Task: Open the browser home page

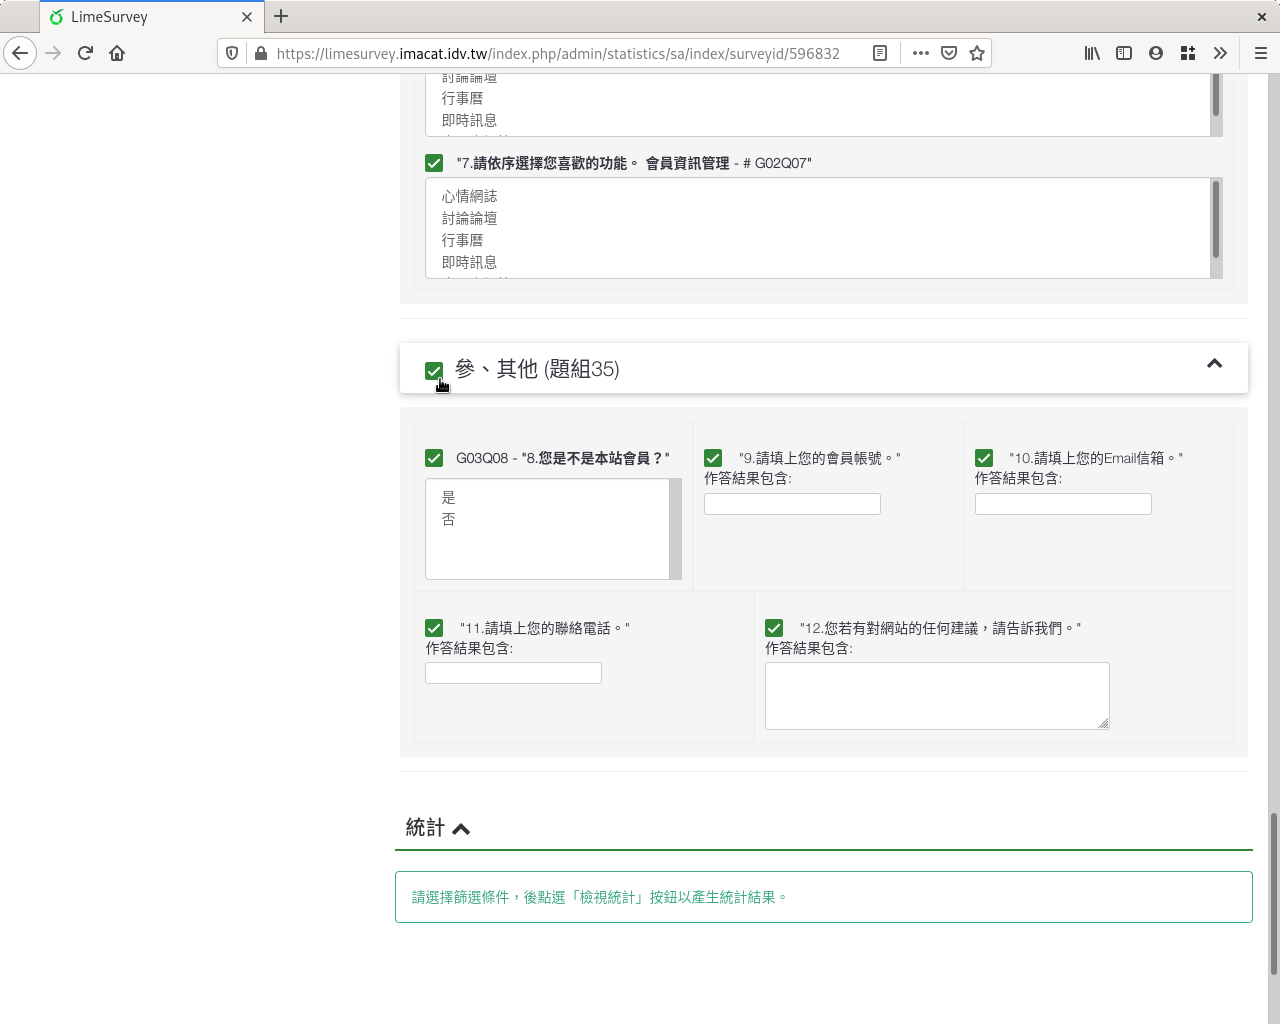Action: point(117,53)
